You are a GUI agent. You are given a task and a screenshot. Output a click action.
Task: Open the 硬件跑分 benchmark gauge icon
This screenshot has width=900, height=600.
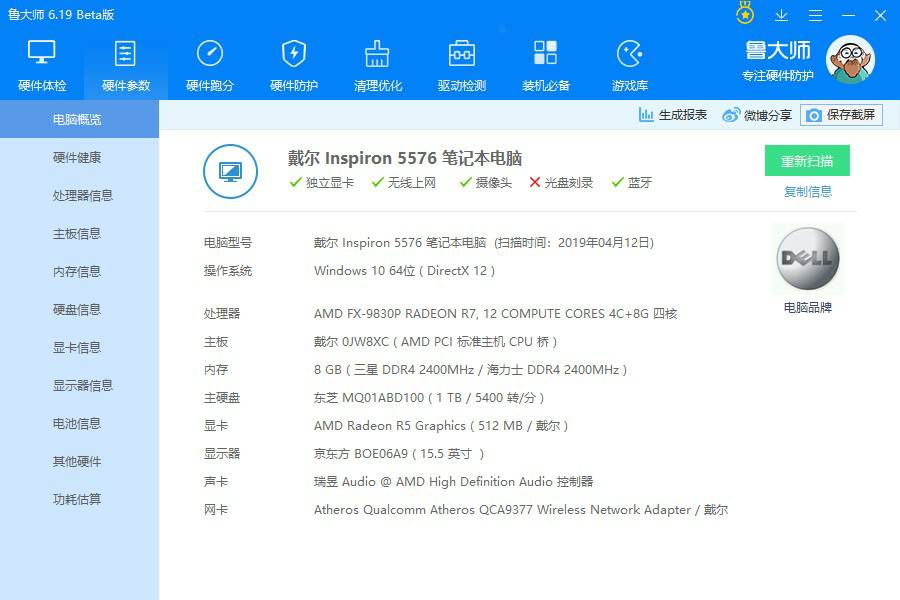pos(210,53)
